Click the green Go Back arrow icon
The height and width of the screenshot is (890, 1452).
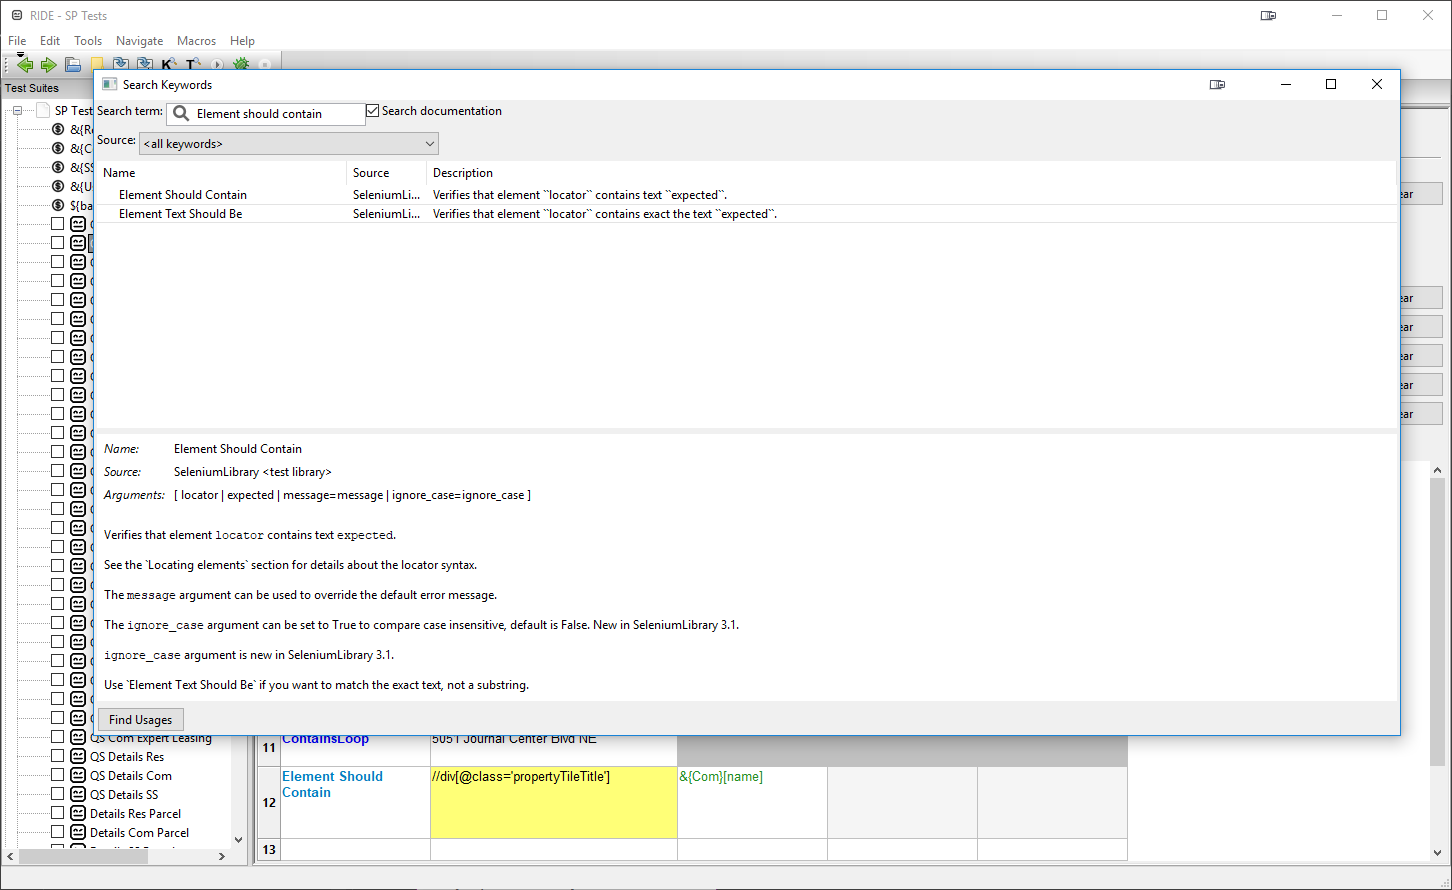tap(25, 65)
